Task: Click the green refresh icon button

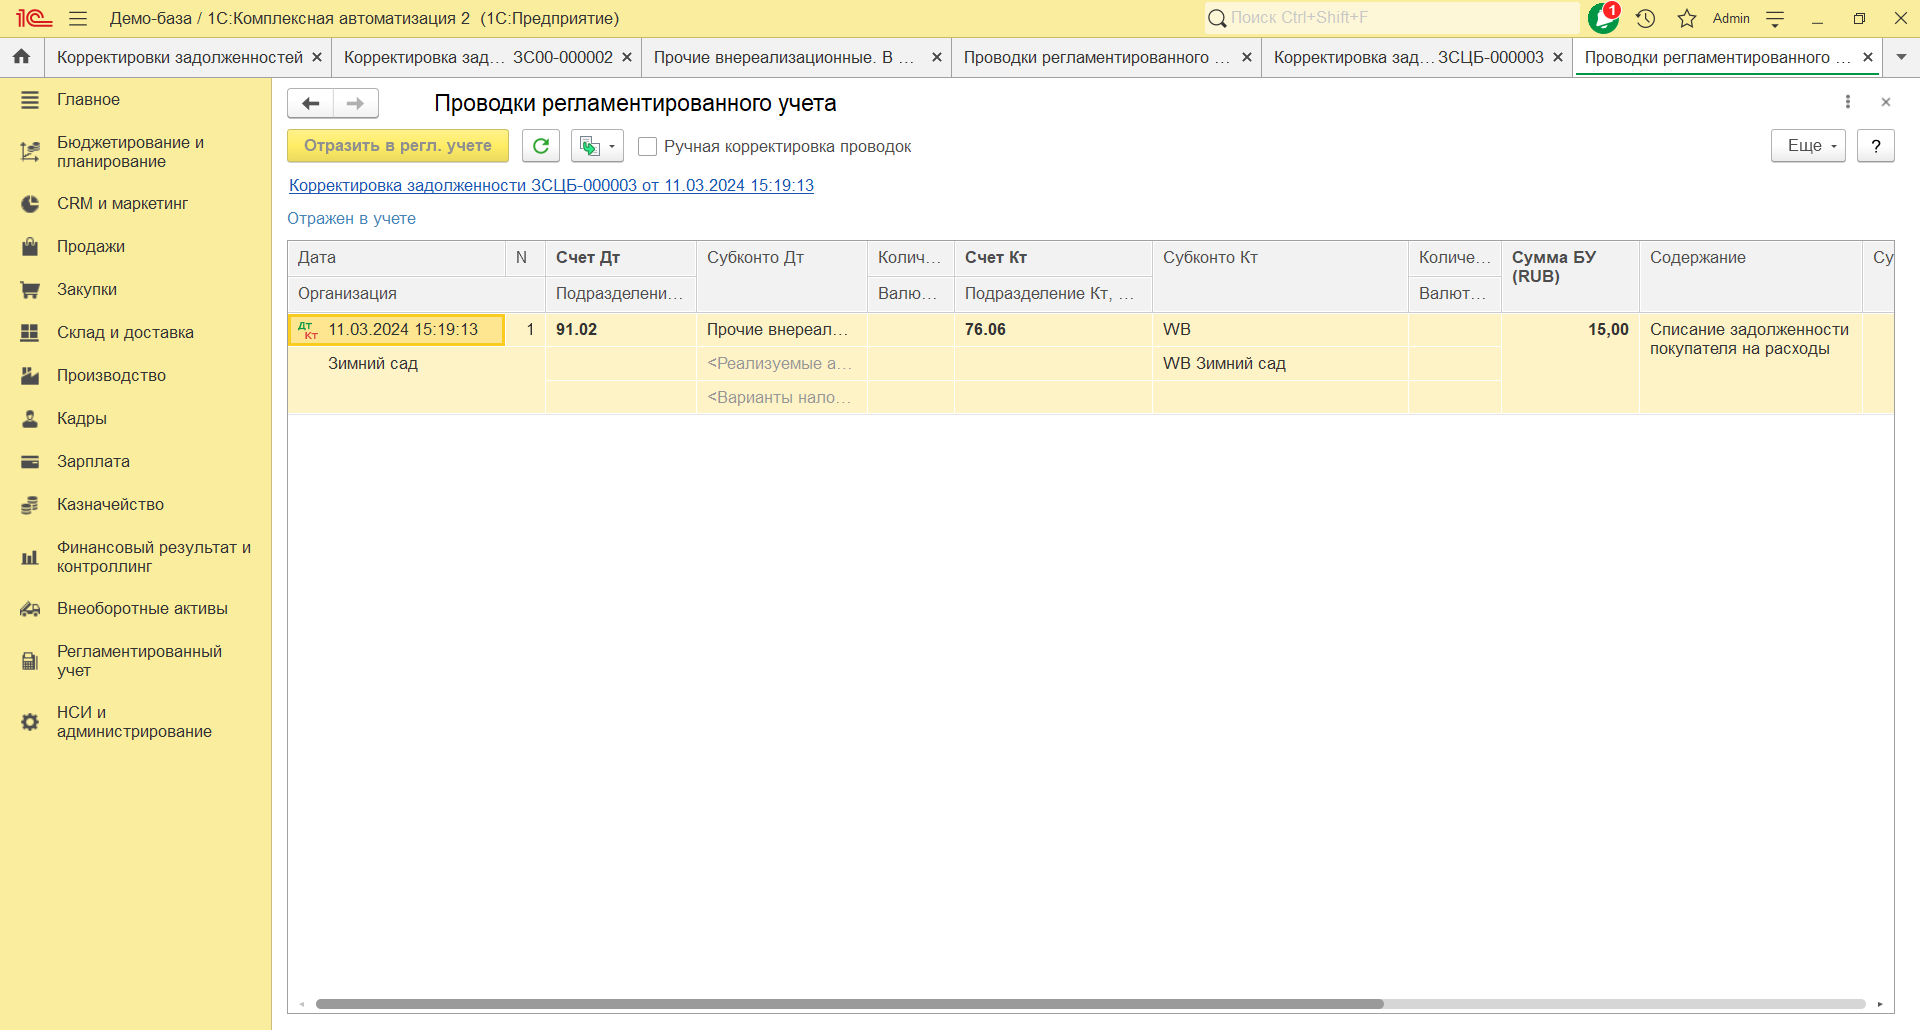Action: [541, 146]
